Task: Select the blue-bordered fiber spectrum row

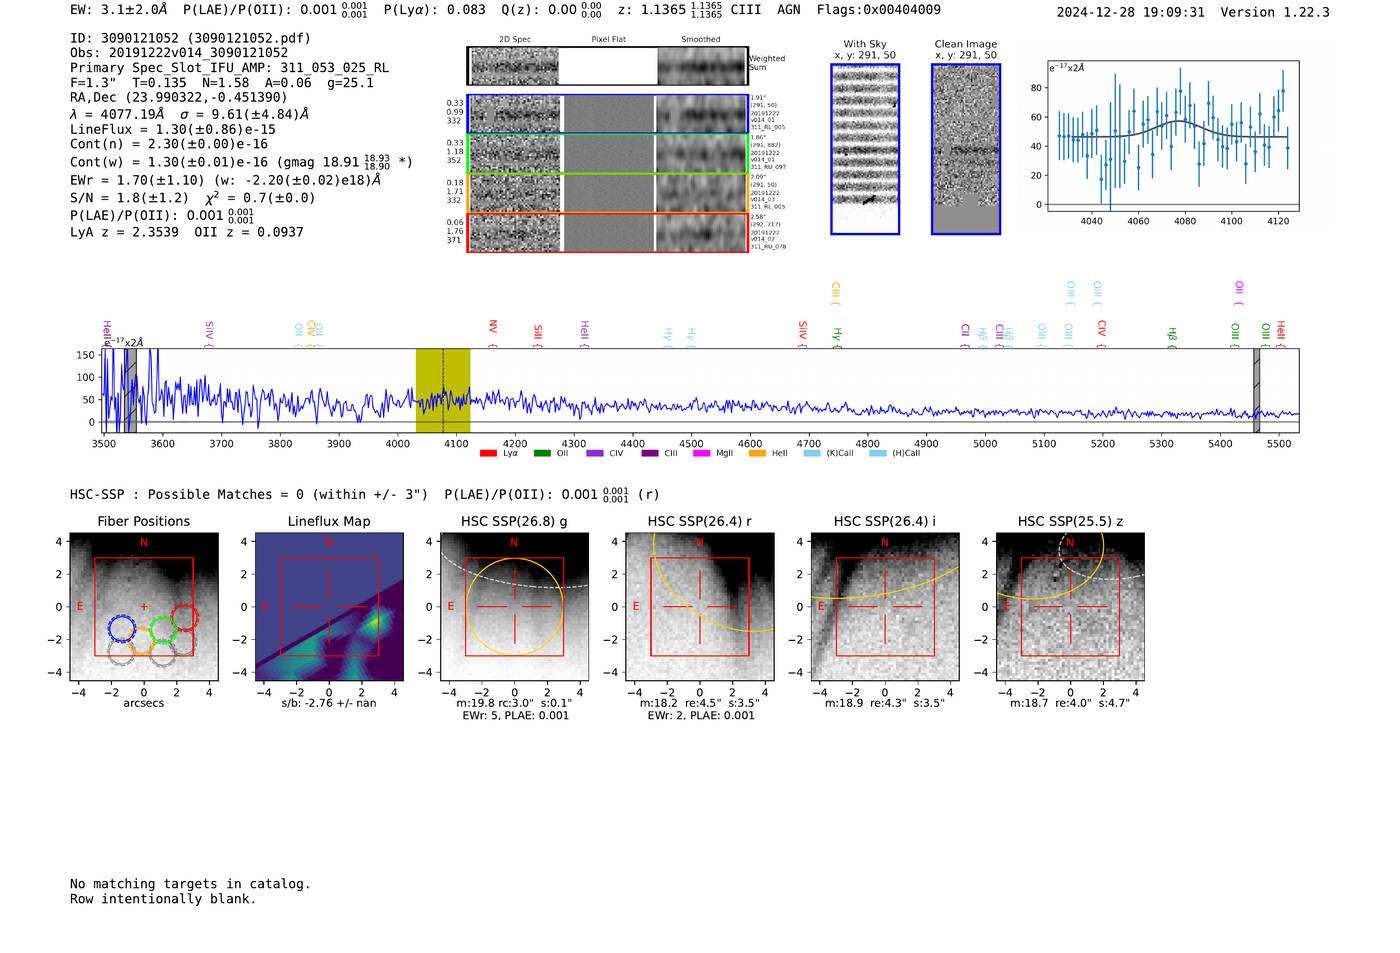Action: (x=608, y=114)
